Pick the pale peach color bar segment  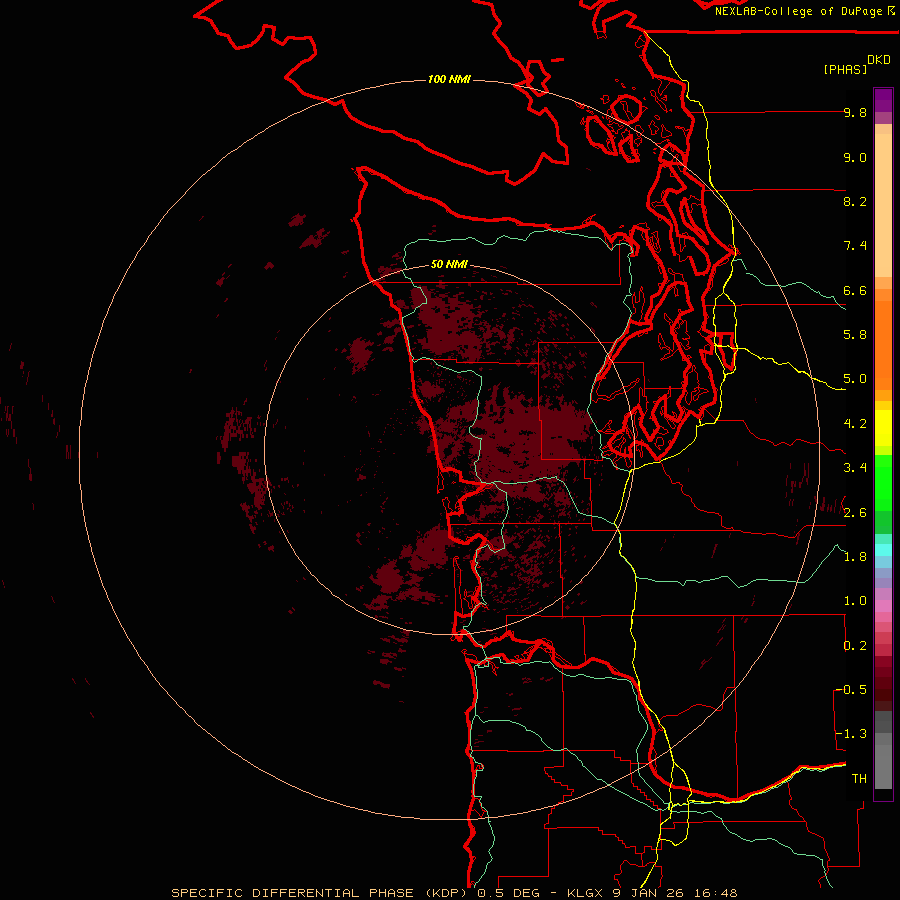click(883, 205)
